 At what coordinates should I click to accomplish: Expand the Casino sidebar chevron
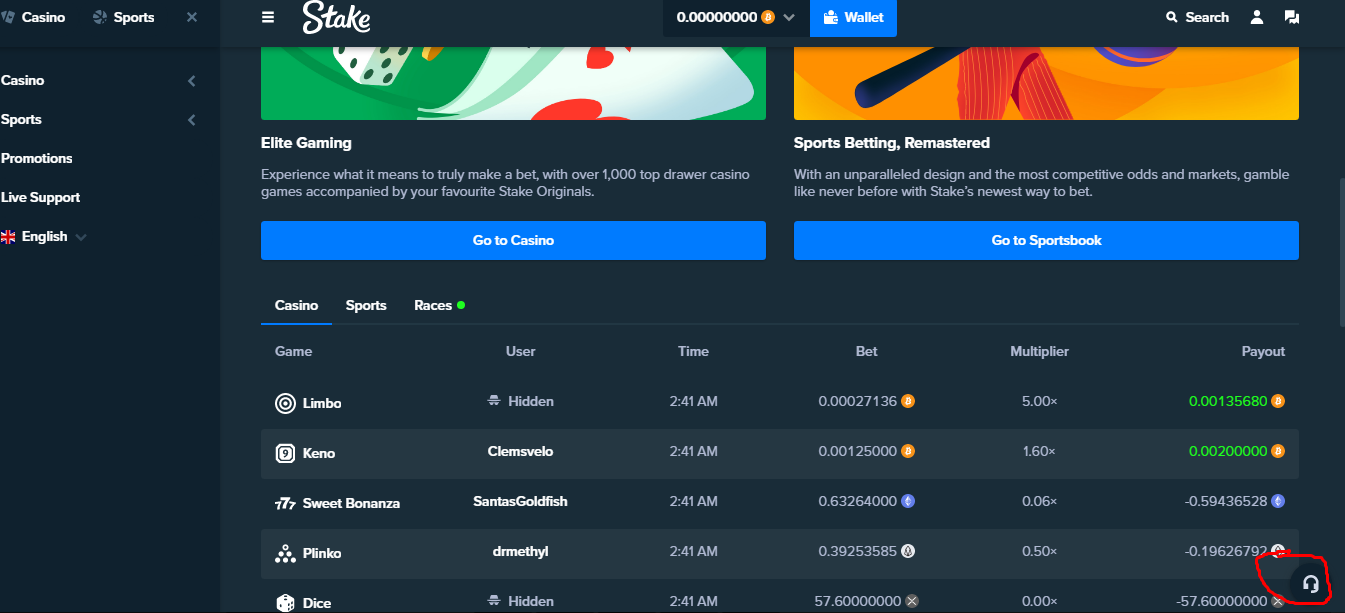coord(192,81)
